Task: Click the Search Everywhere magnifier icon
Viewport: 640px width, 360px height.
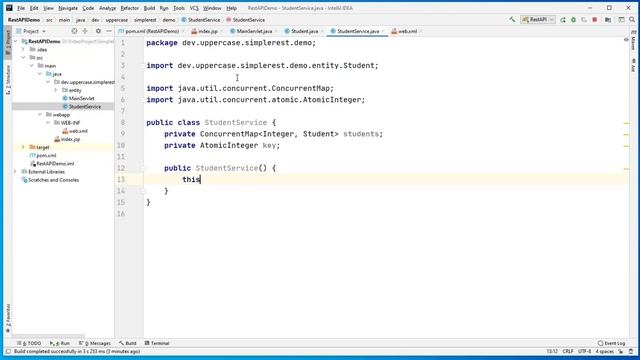Action: tap(632, 20)
